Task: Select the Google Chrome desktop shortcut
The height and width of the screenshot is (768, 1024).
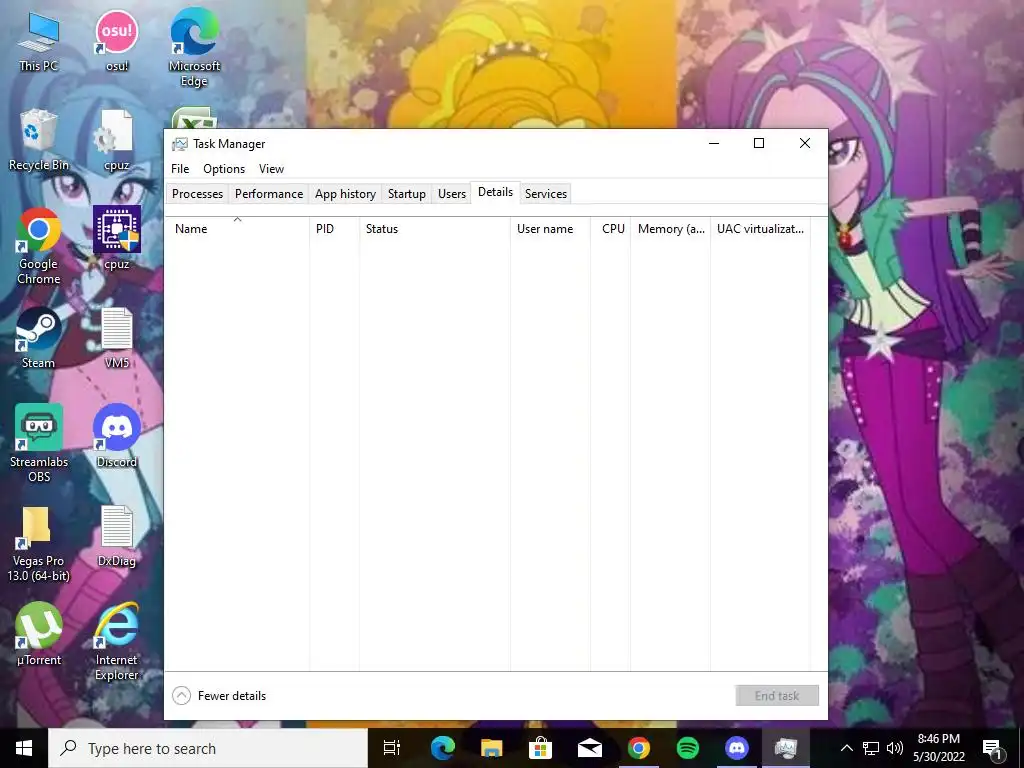Action: click(39, 246)
